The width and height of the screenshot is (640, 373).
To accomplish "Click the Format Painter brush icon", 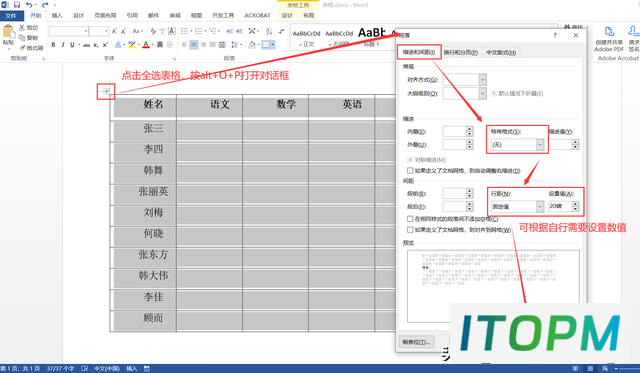I will 22,48.
